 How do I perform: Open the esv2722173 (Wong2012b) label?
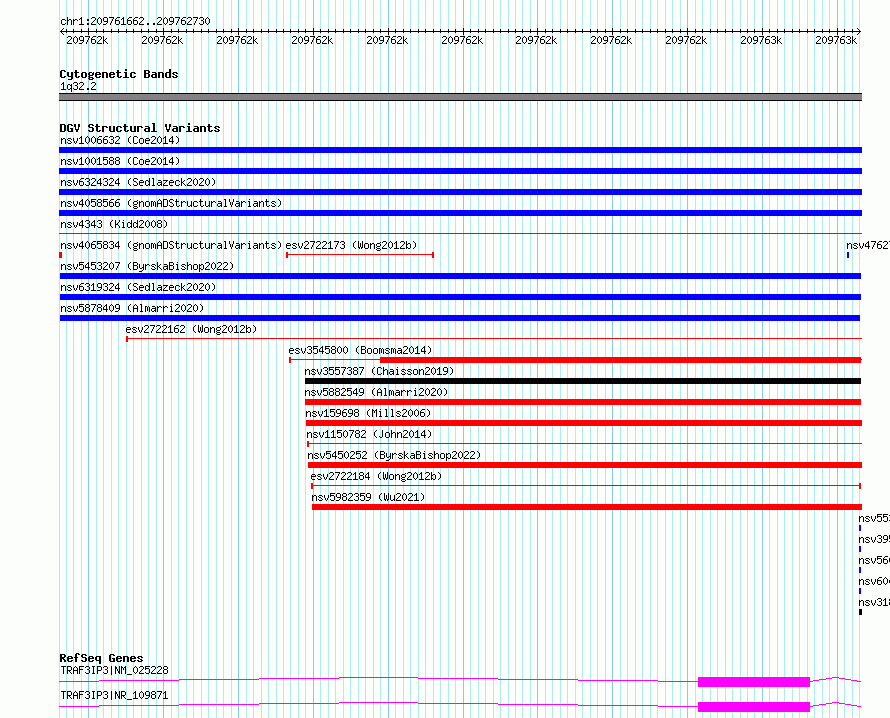tap(351, 245)
